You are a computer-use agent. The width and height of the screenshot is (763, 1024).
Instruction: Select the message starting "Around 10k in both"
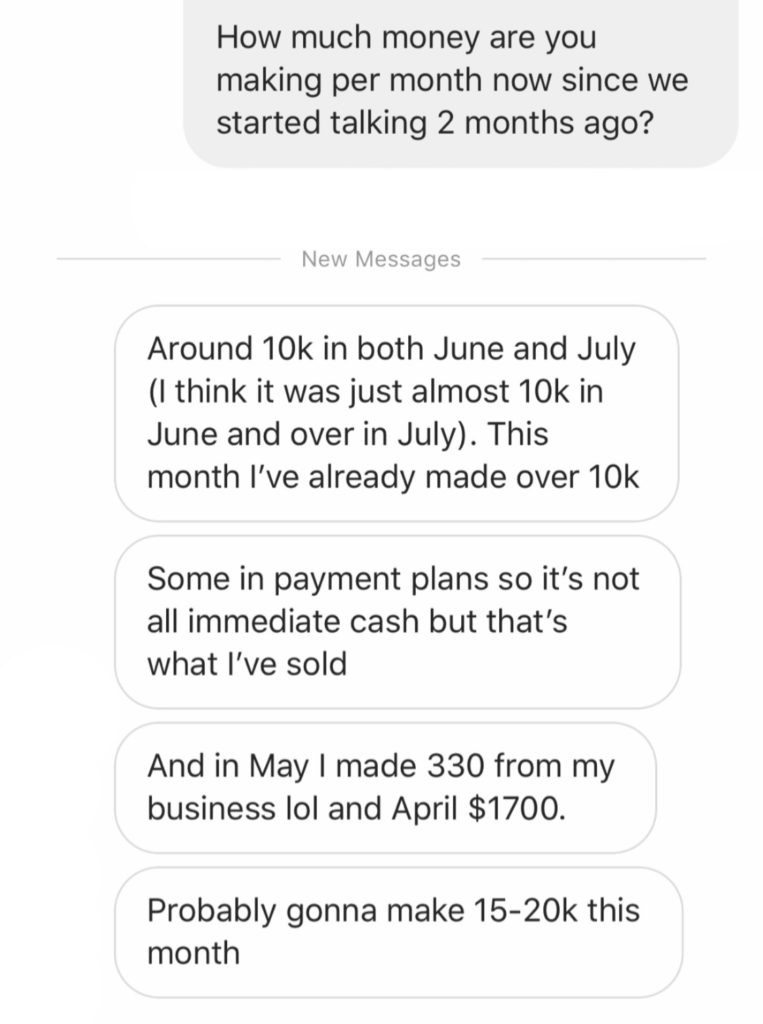397,413
